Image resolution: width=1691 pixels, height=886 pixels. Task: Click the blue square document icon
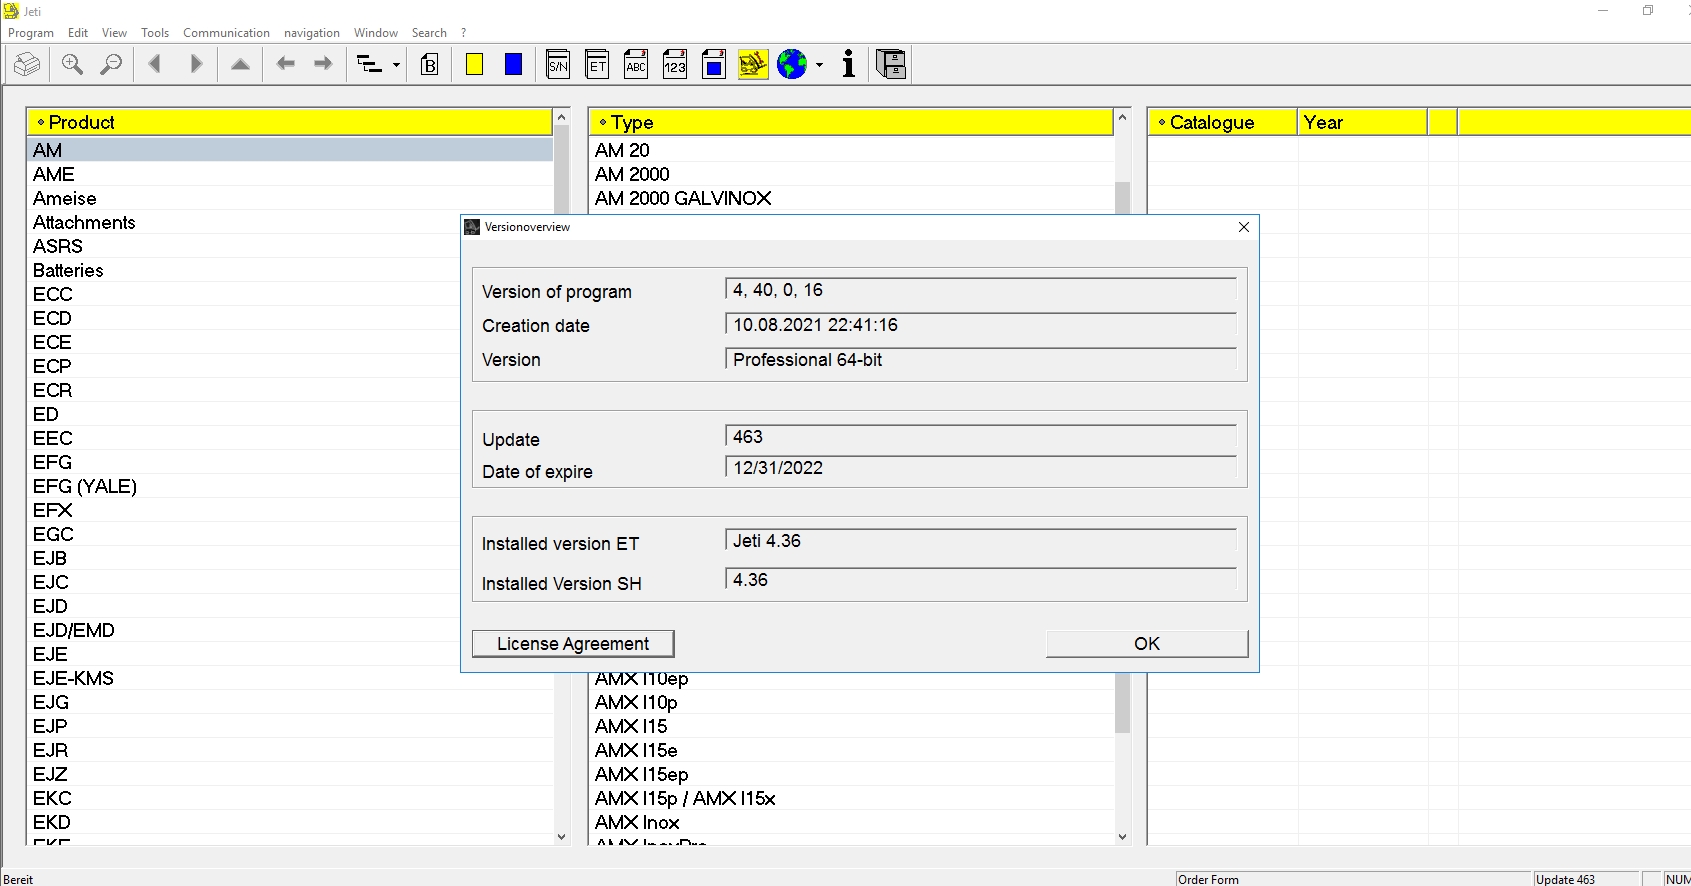click(714, 65)
